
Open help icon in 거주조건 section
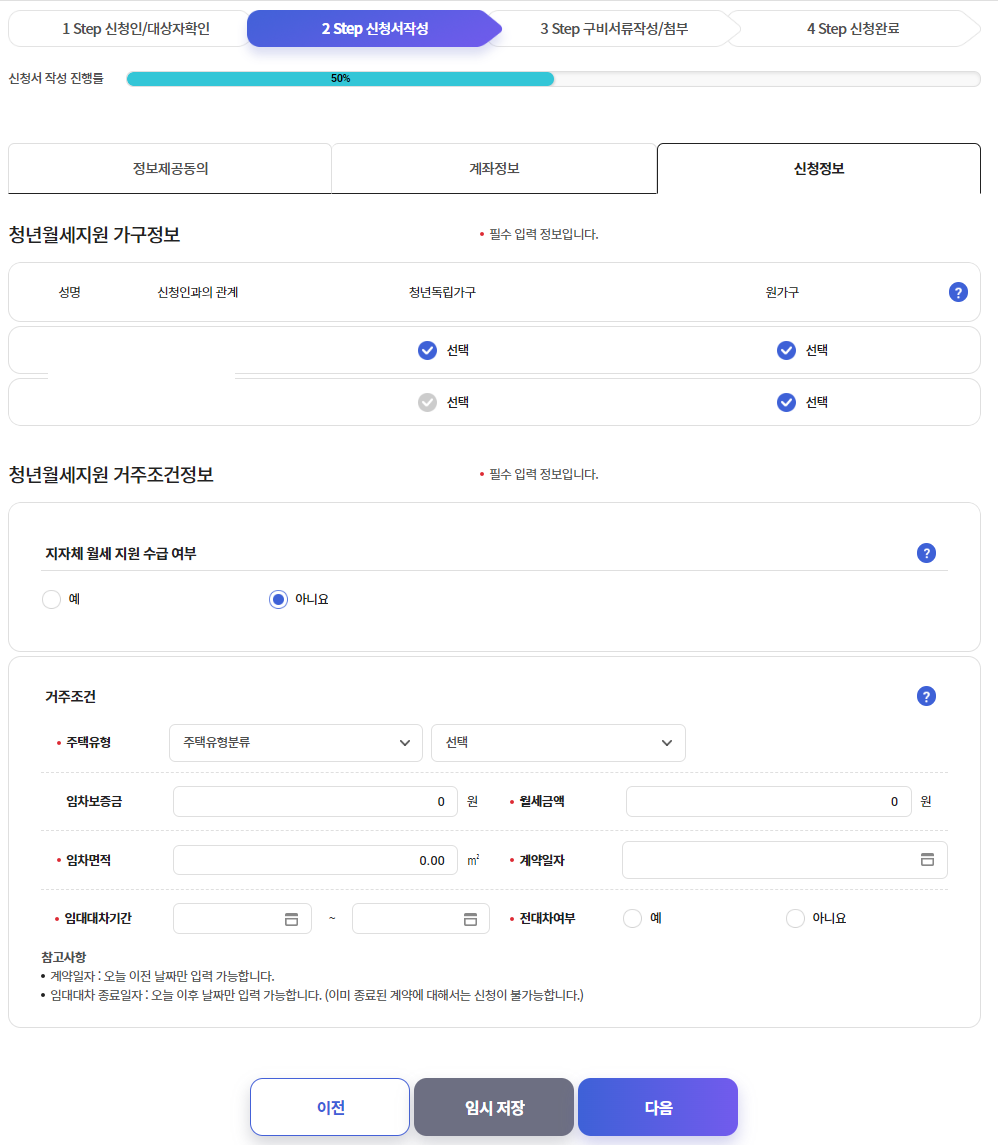[x=925, y=696]
